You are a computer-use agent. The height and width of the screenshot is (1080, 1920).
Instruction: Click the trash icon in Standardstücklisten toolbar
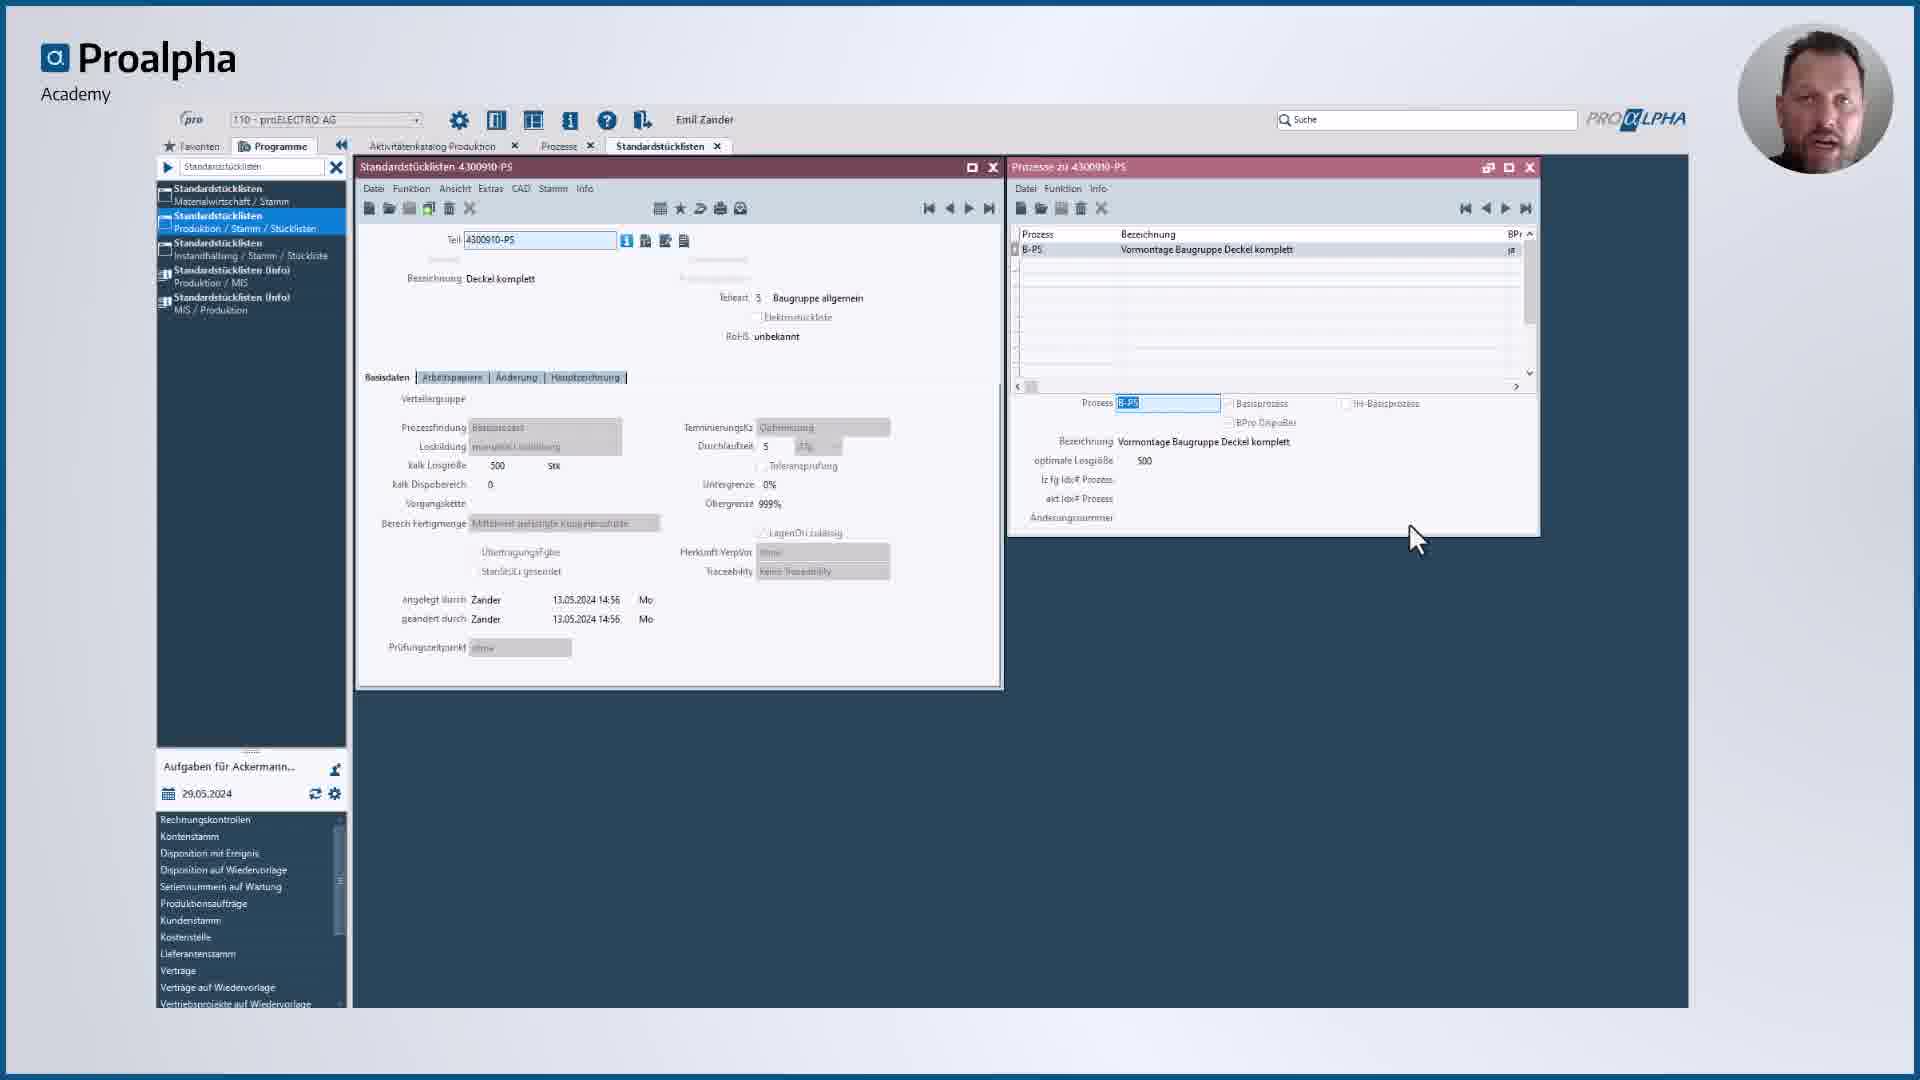pos(449,208)
